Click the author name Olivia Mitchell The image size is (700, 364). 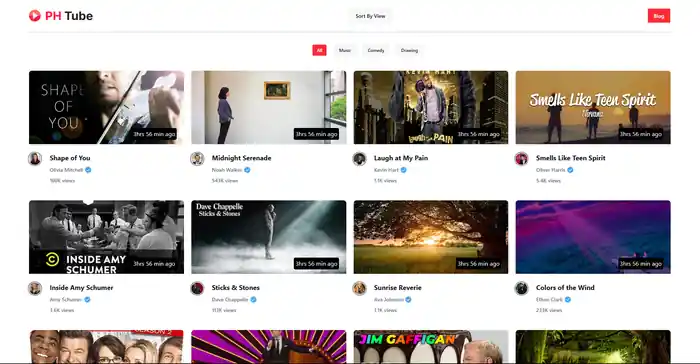pyautogui.click(x=66, y=170)
